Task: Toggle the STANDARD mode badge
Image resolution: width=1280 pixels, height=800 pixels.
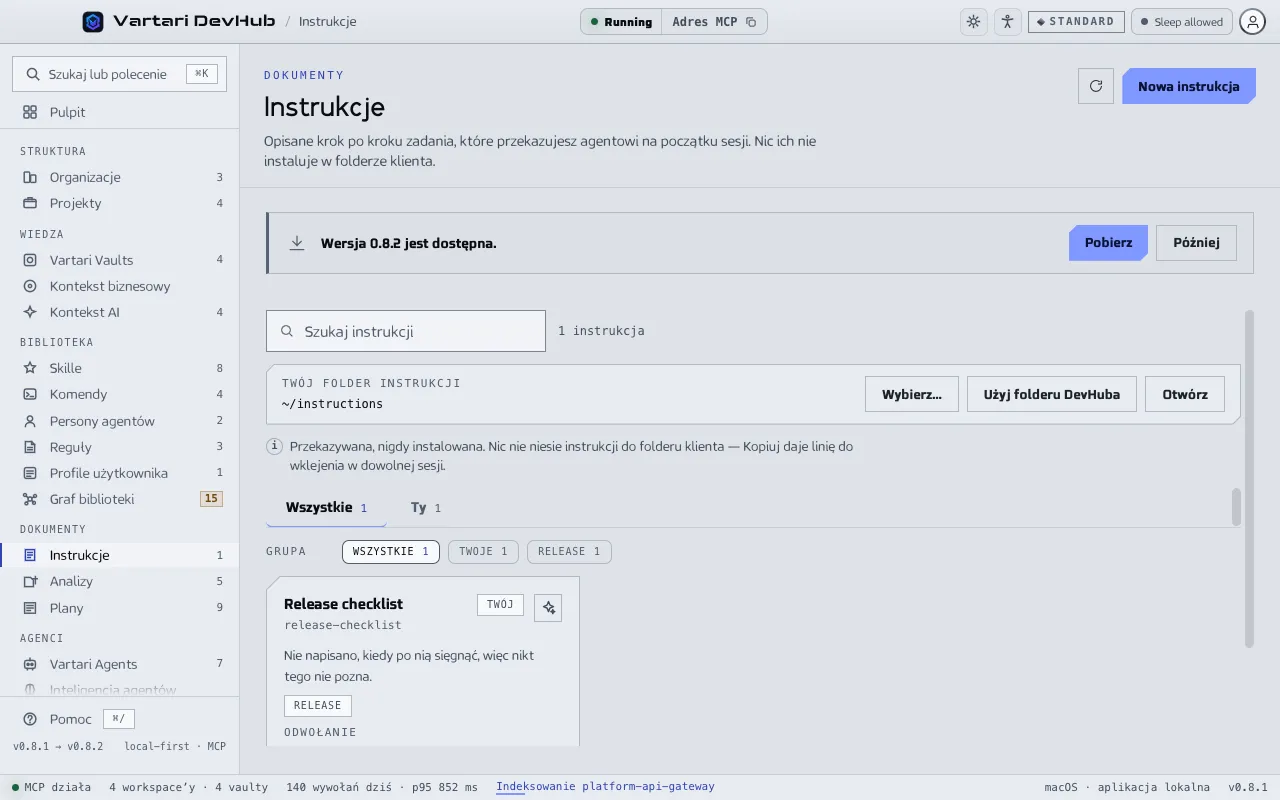Action: 1076,21
